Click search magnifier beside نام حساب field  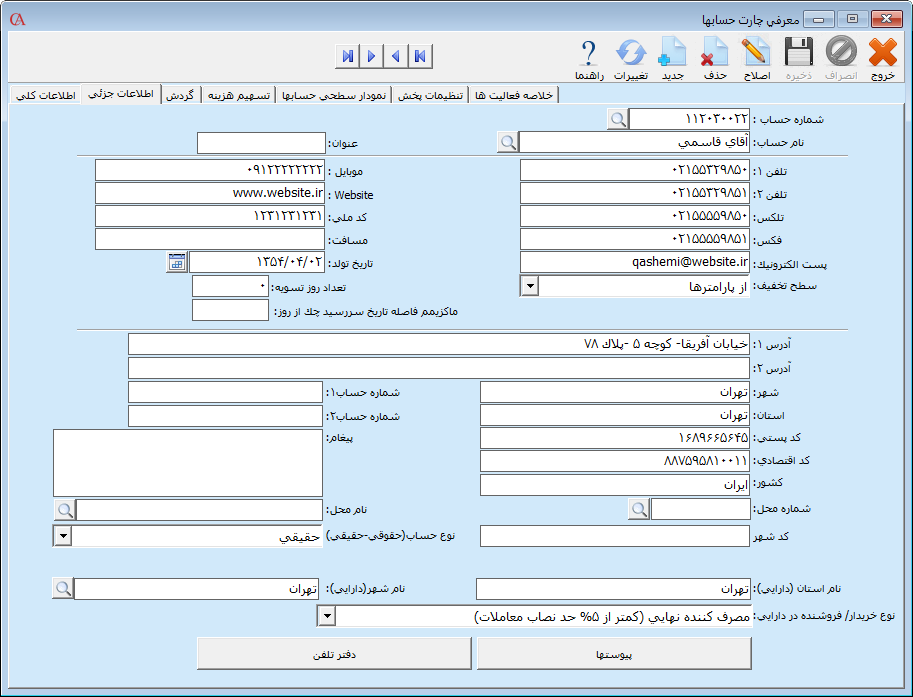[x=508, y=142]
